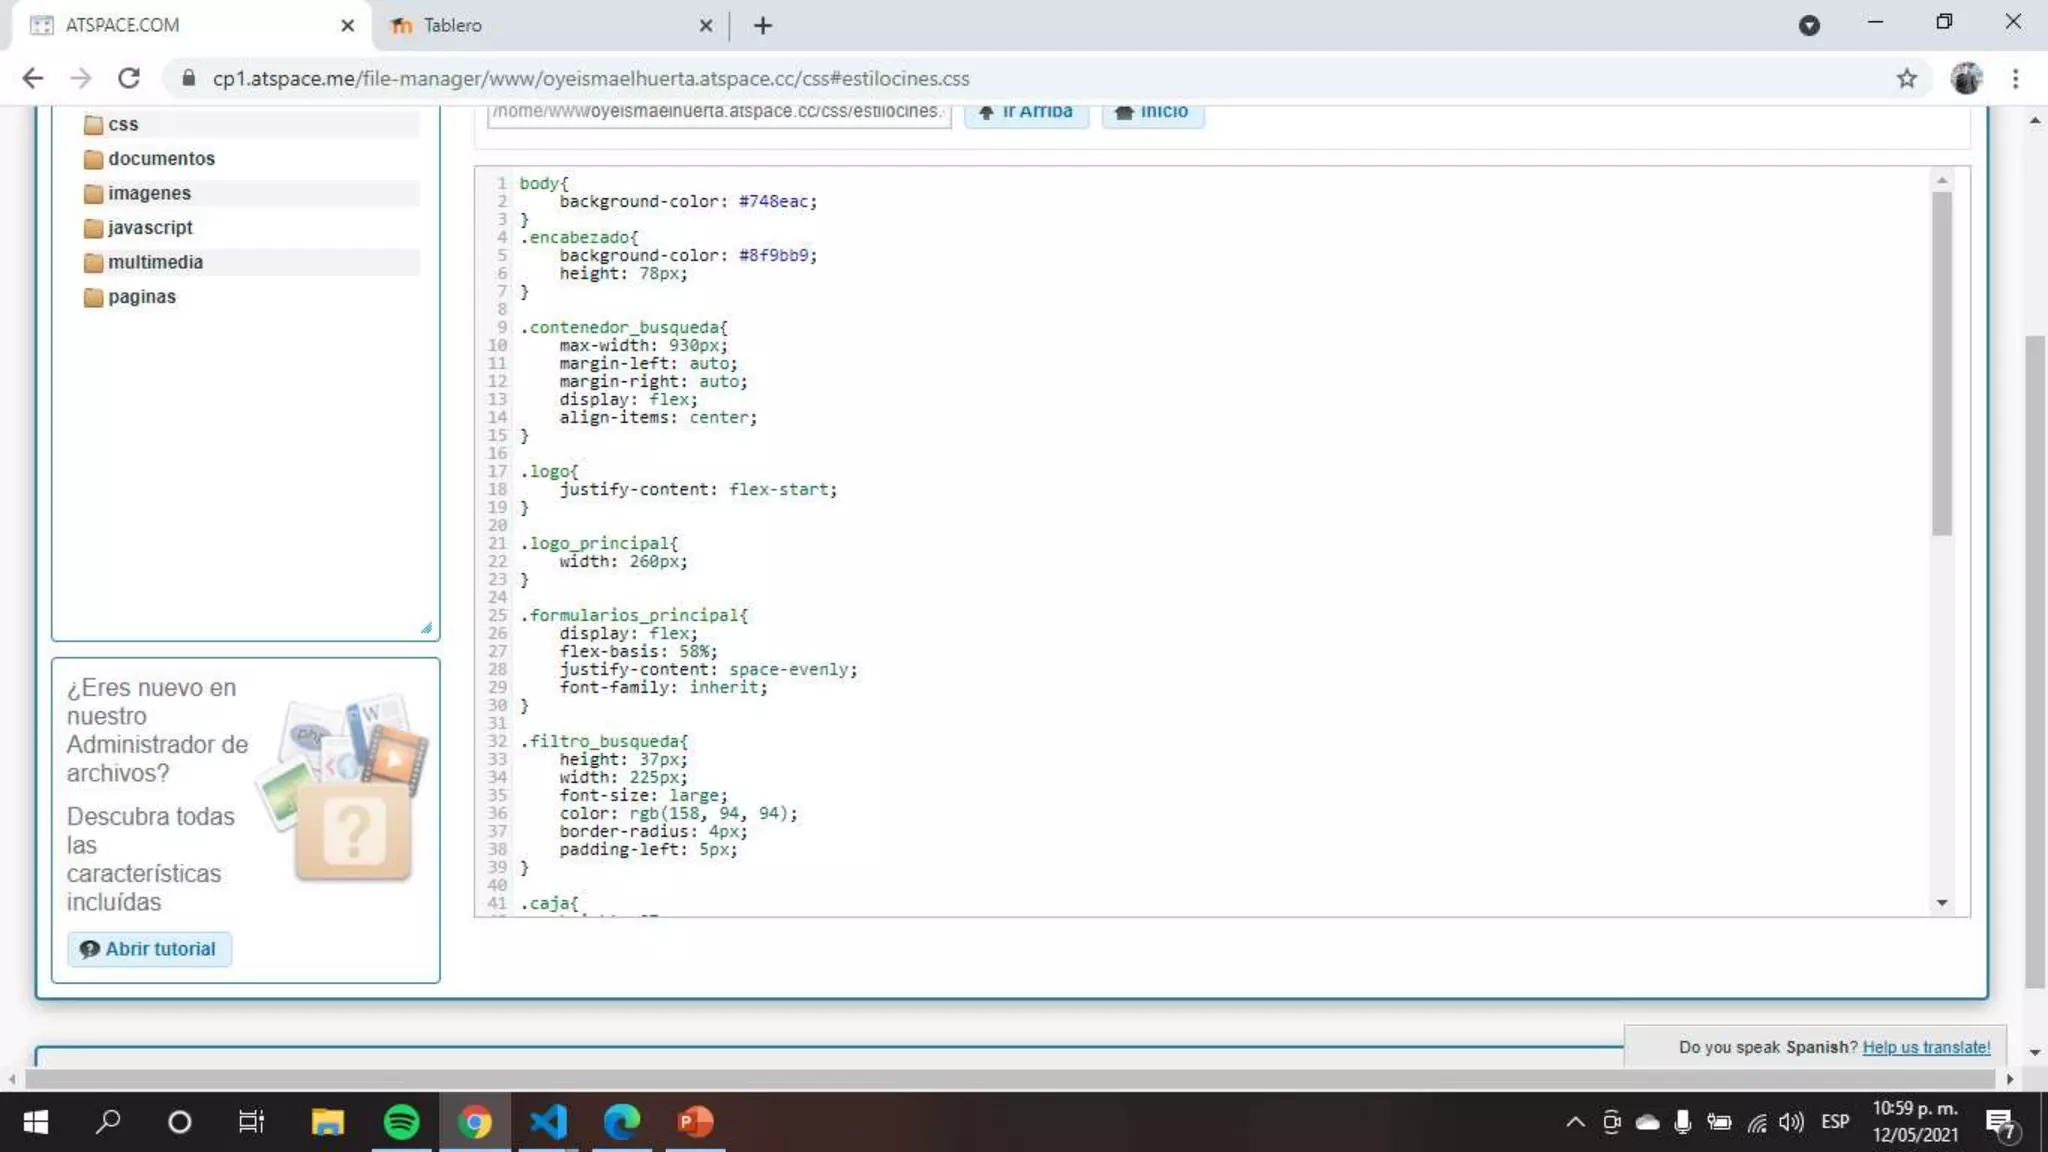This screenshot has height=1152, width=2048.
Task: Open Spotify from the taskbar
Action: coord(401,1122)
